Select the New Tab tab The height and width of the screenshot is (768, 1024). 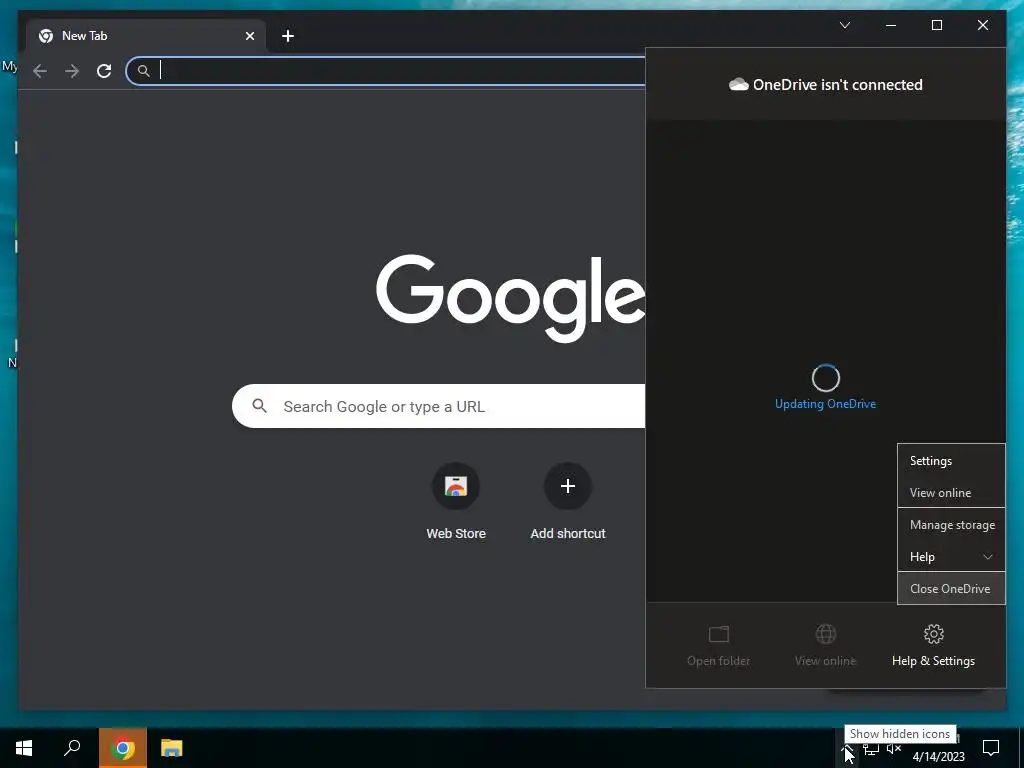(146, 36)
